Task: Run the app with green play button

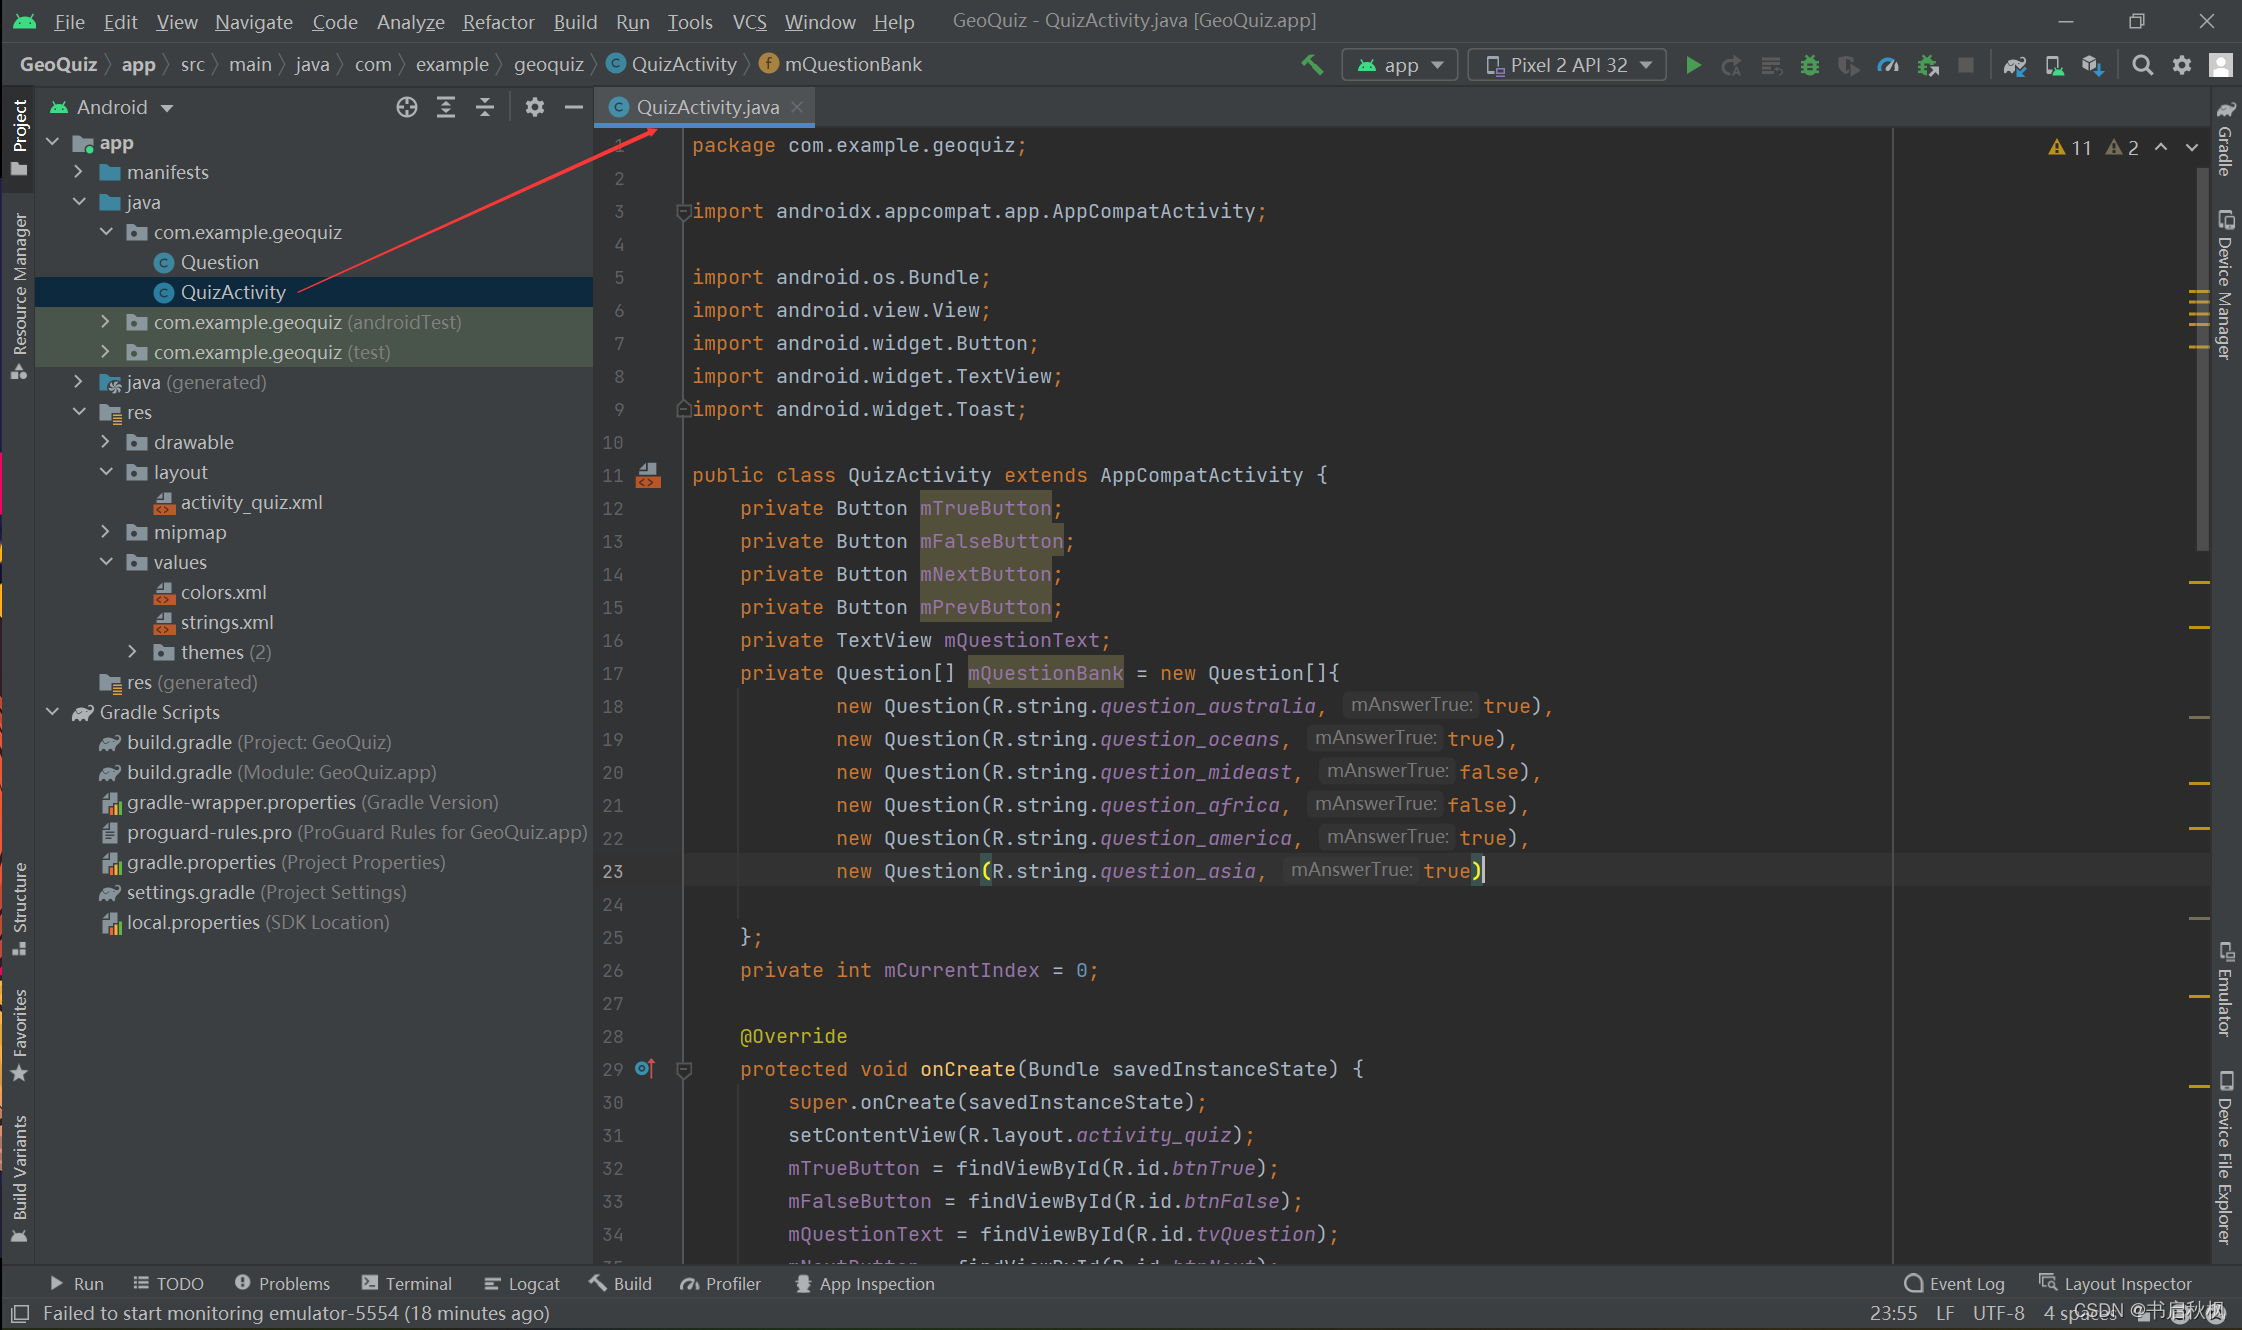Action: pos(1693,65)
